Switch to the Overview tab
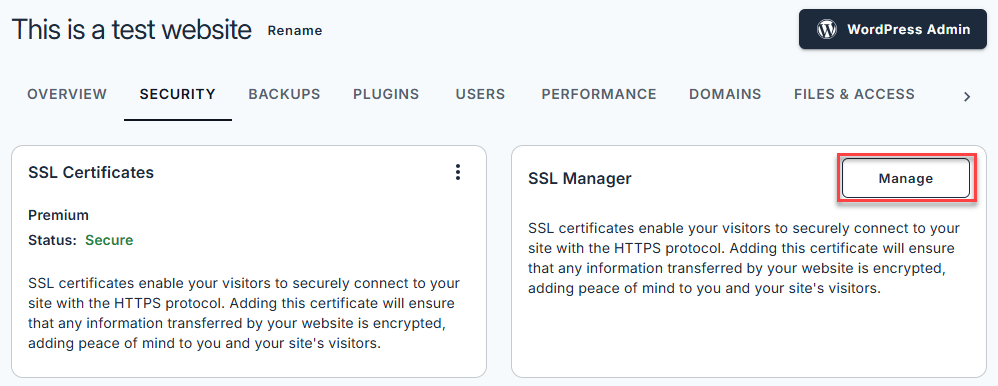The image size is (998, 386). 67,94
